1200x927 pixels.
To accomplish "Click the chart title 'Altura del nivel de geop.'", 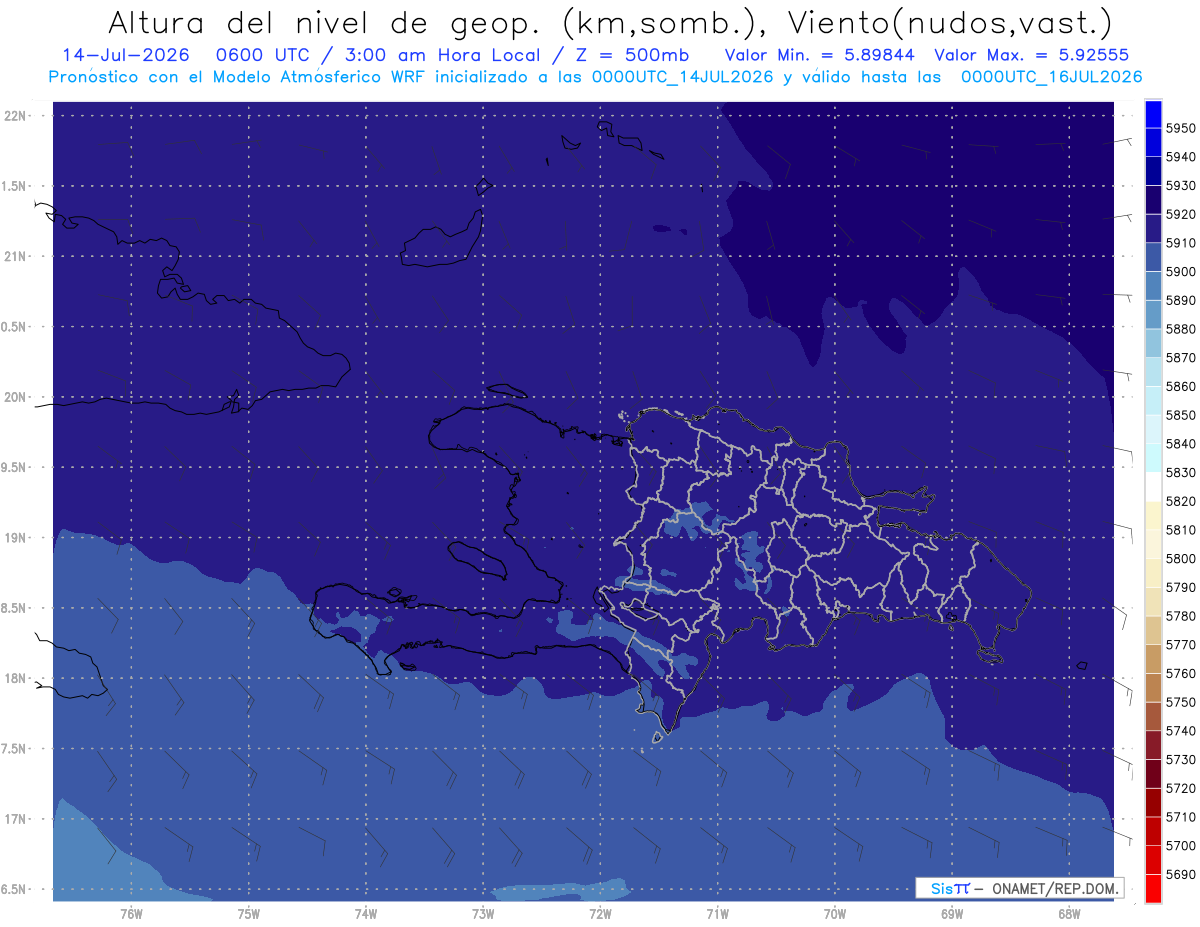I will point(326,23).
